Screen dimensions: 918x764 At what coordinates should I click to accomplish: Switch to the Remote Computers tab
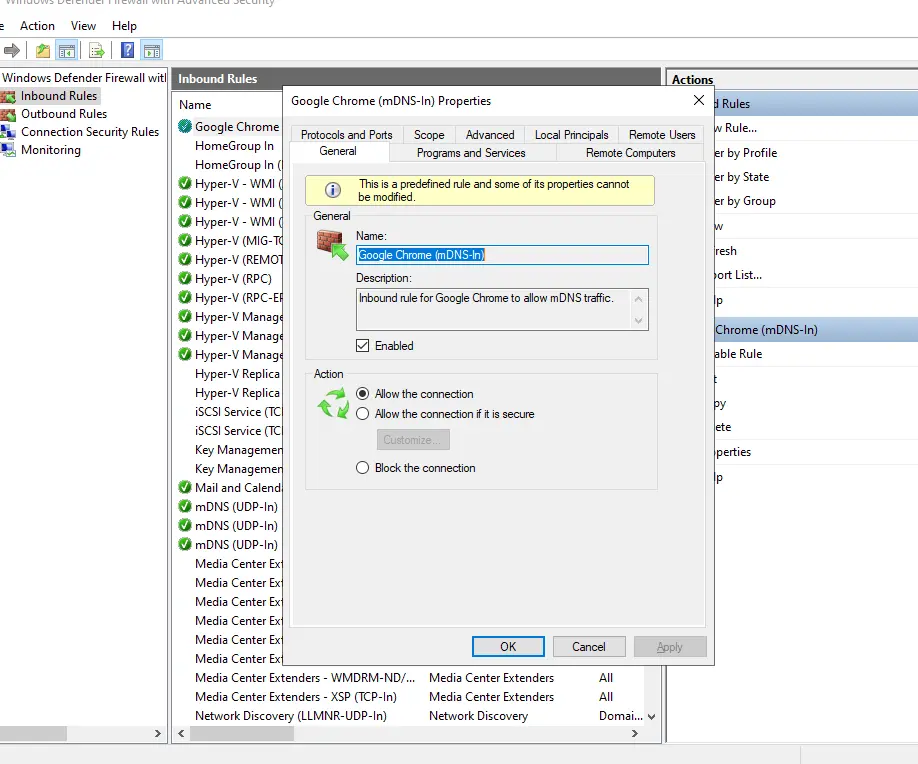click(x=631, y=153)
